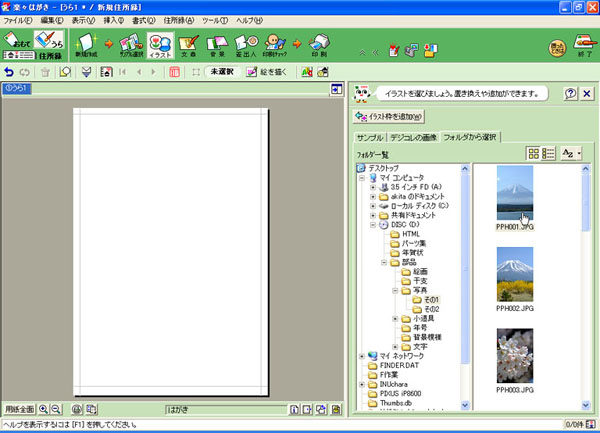Toggle thumbnail grid view in folder panel
The image size is (600, 433).
pyautogui.click(x=533, y=153)
